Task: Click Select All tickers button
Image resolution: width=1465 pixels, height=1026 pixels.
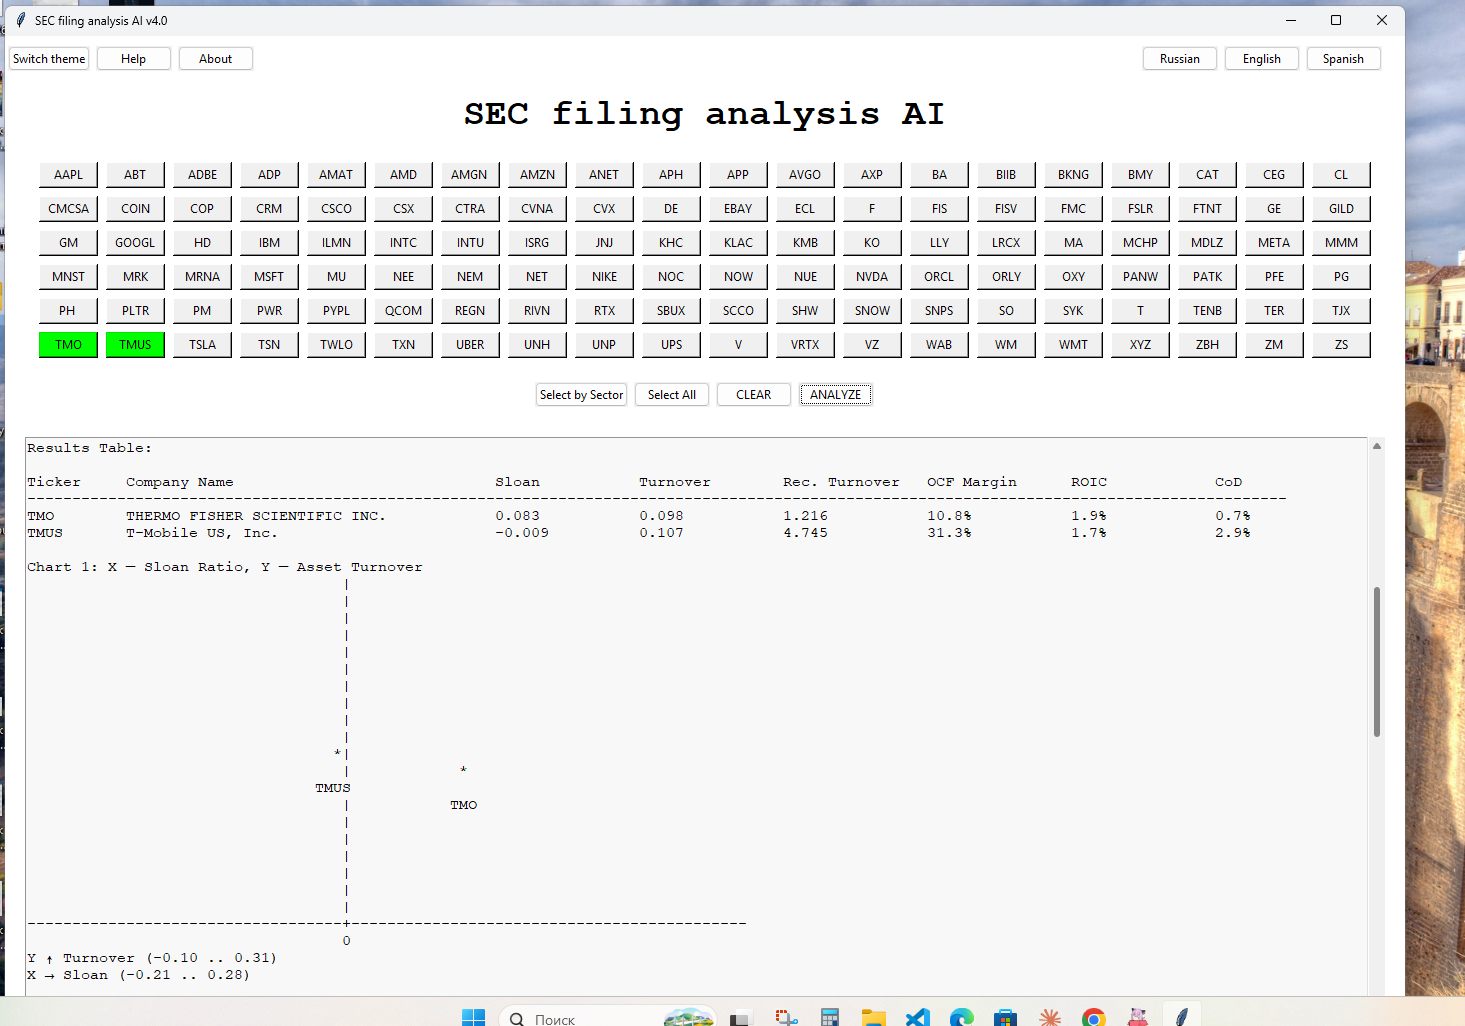Action: point(672,395)
